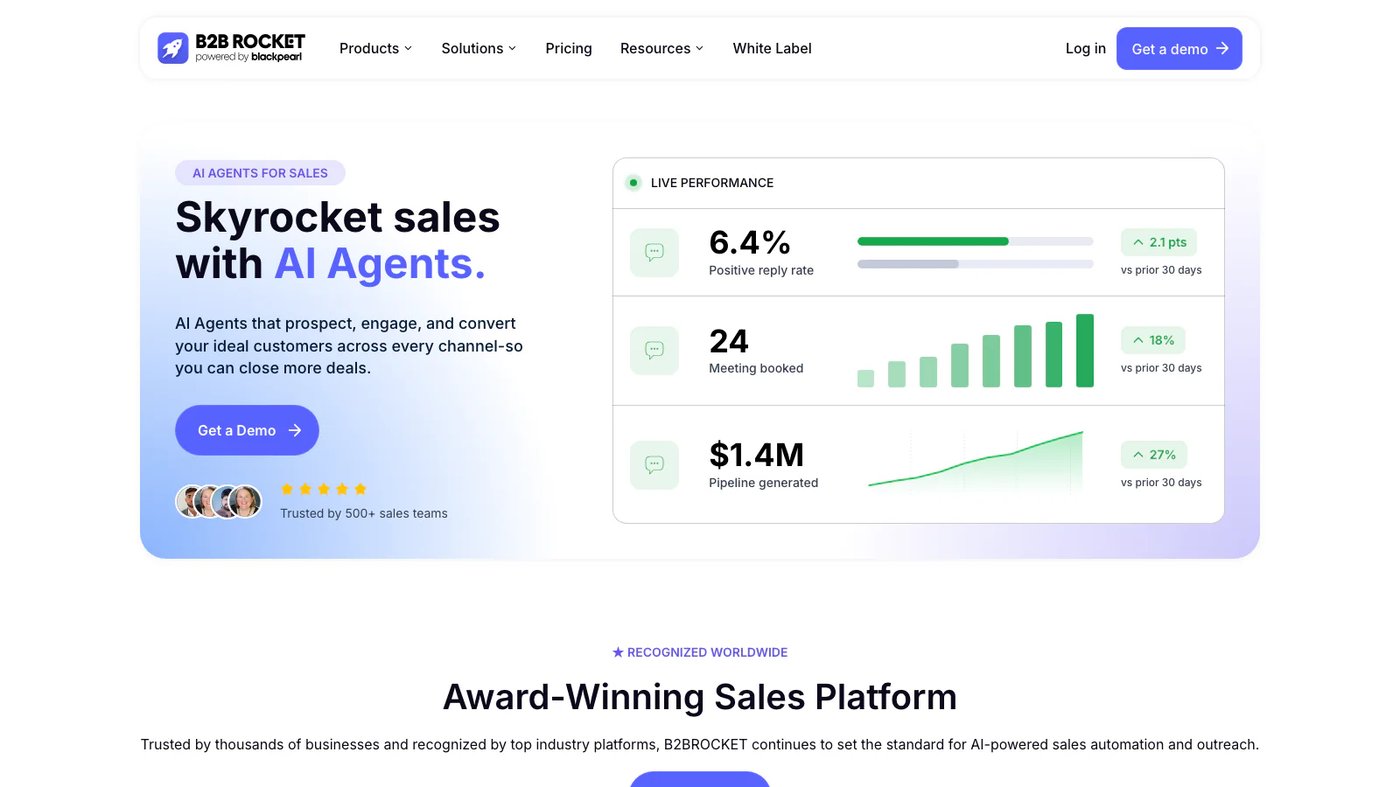Click the Pipeline generated line chart

point(975,460)
